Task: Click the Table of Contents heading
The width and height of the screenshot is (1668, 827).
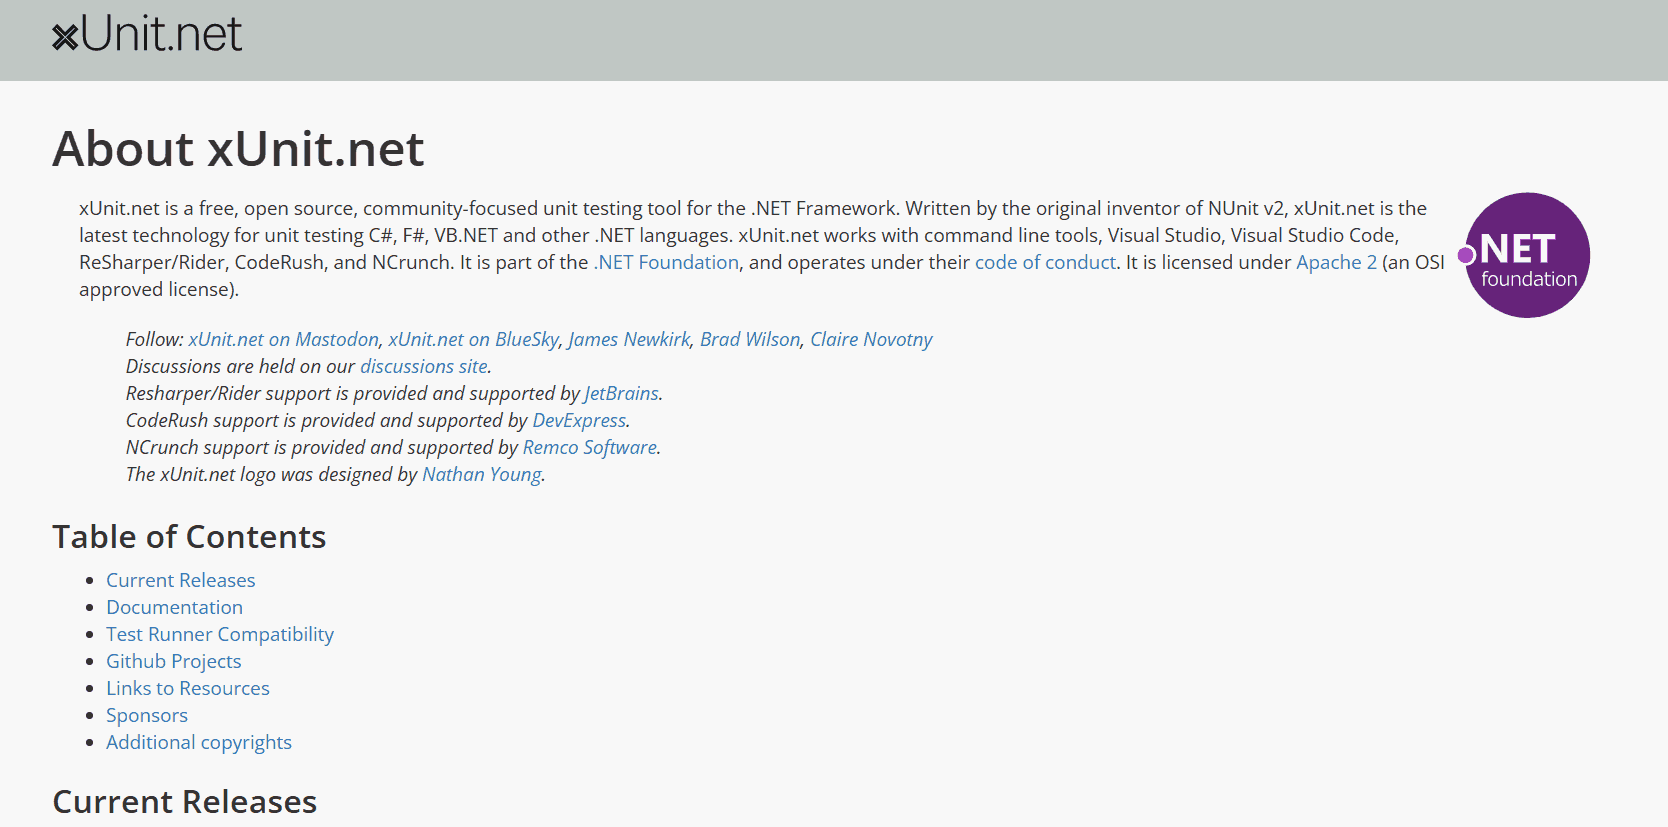Action: click(x=189, y=537)
